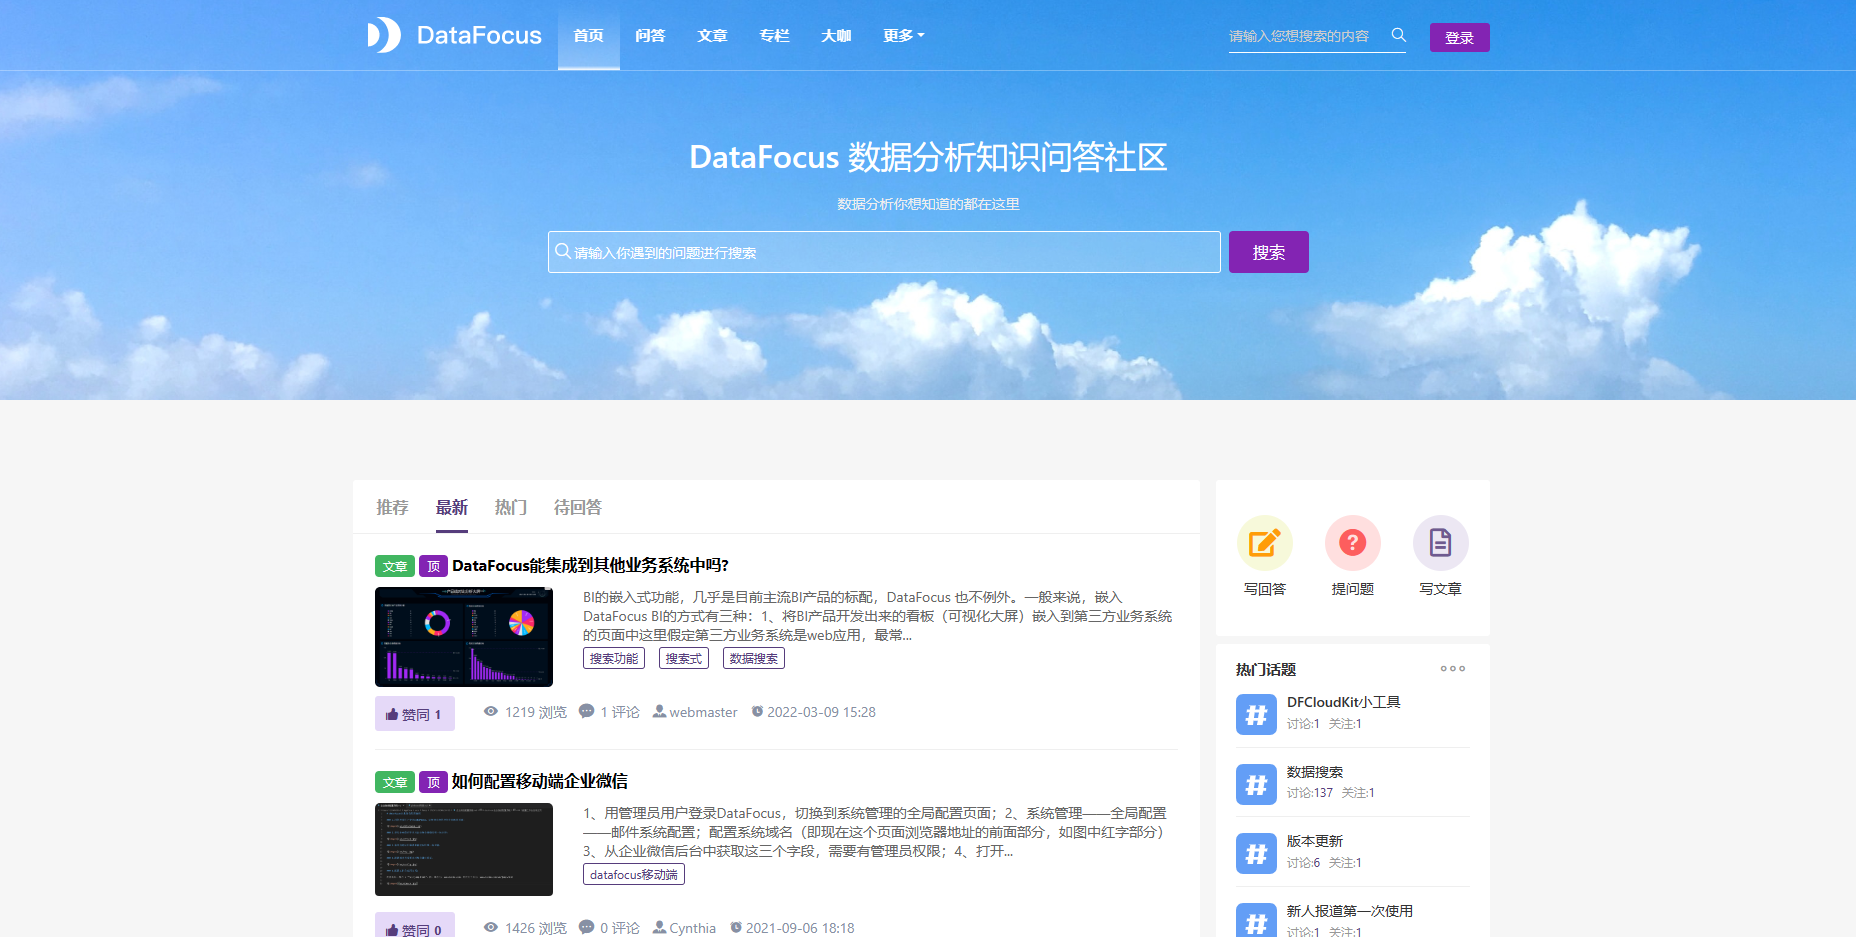
Task: Click the 提问题 question mark icon
Action: point(1353,543)
